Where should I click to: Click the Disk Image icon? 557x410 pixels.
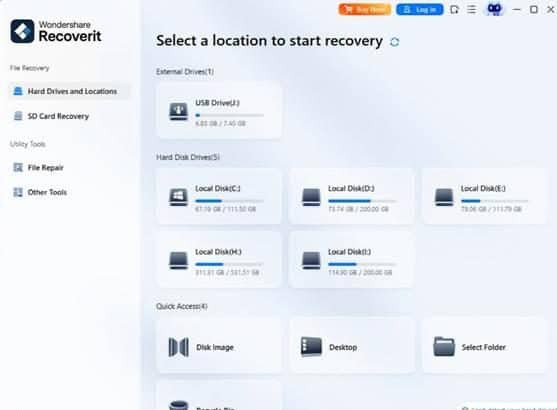178,347
